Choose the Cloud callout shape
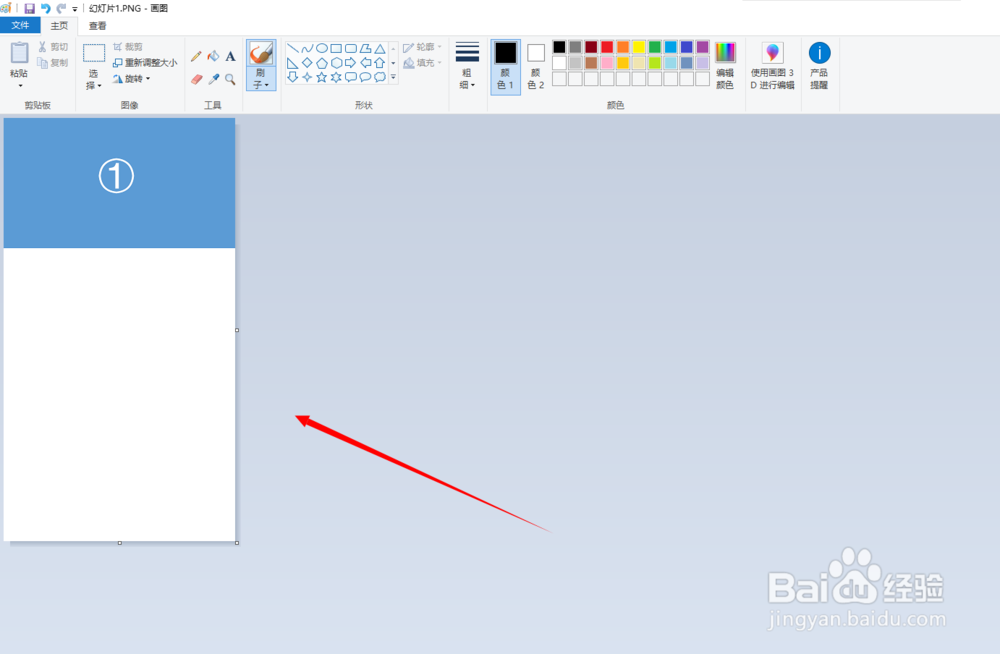 pos(380,77)
